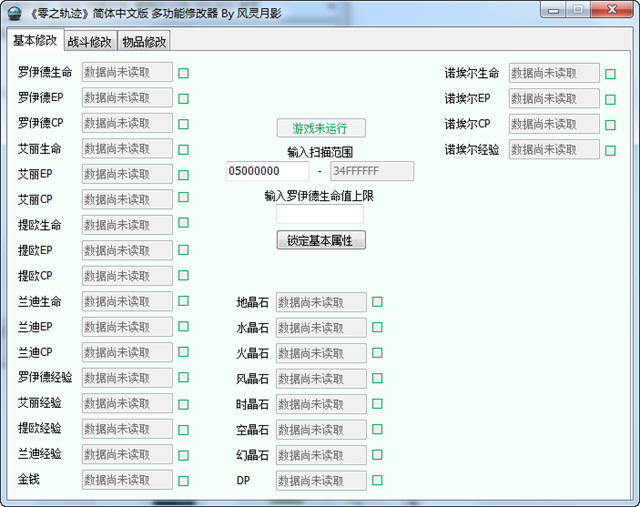640x507 pixels.
Task: Toggle the 提欧经验 checkbox
Action: click(x=183, y=430)
